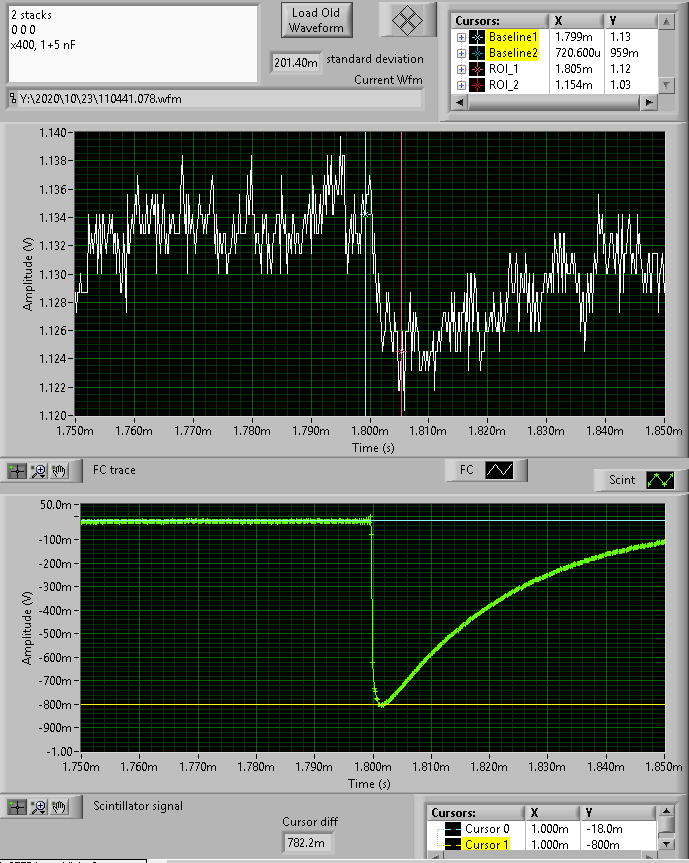Select the FC trace cursor crosshair tool
Image resolution: width=689 pixels, height=863 pixels.
point(17,471)
